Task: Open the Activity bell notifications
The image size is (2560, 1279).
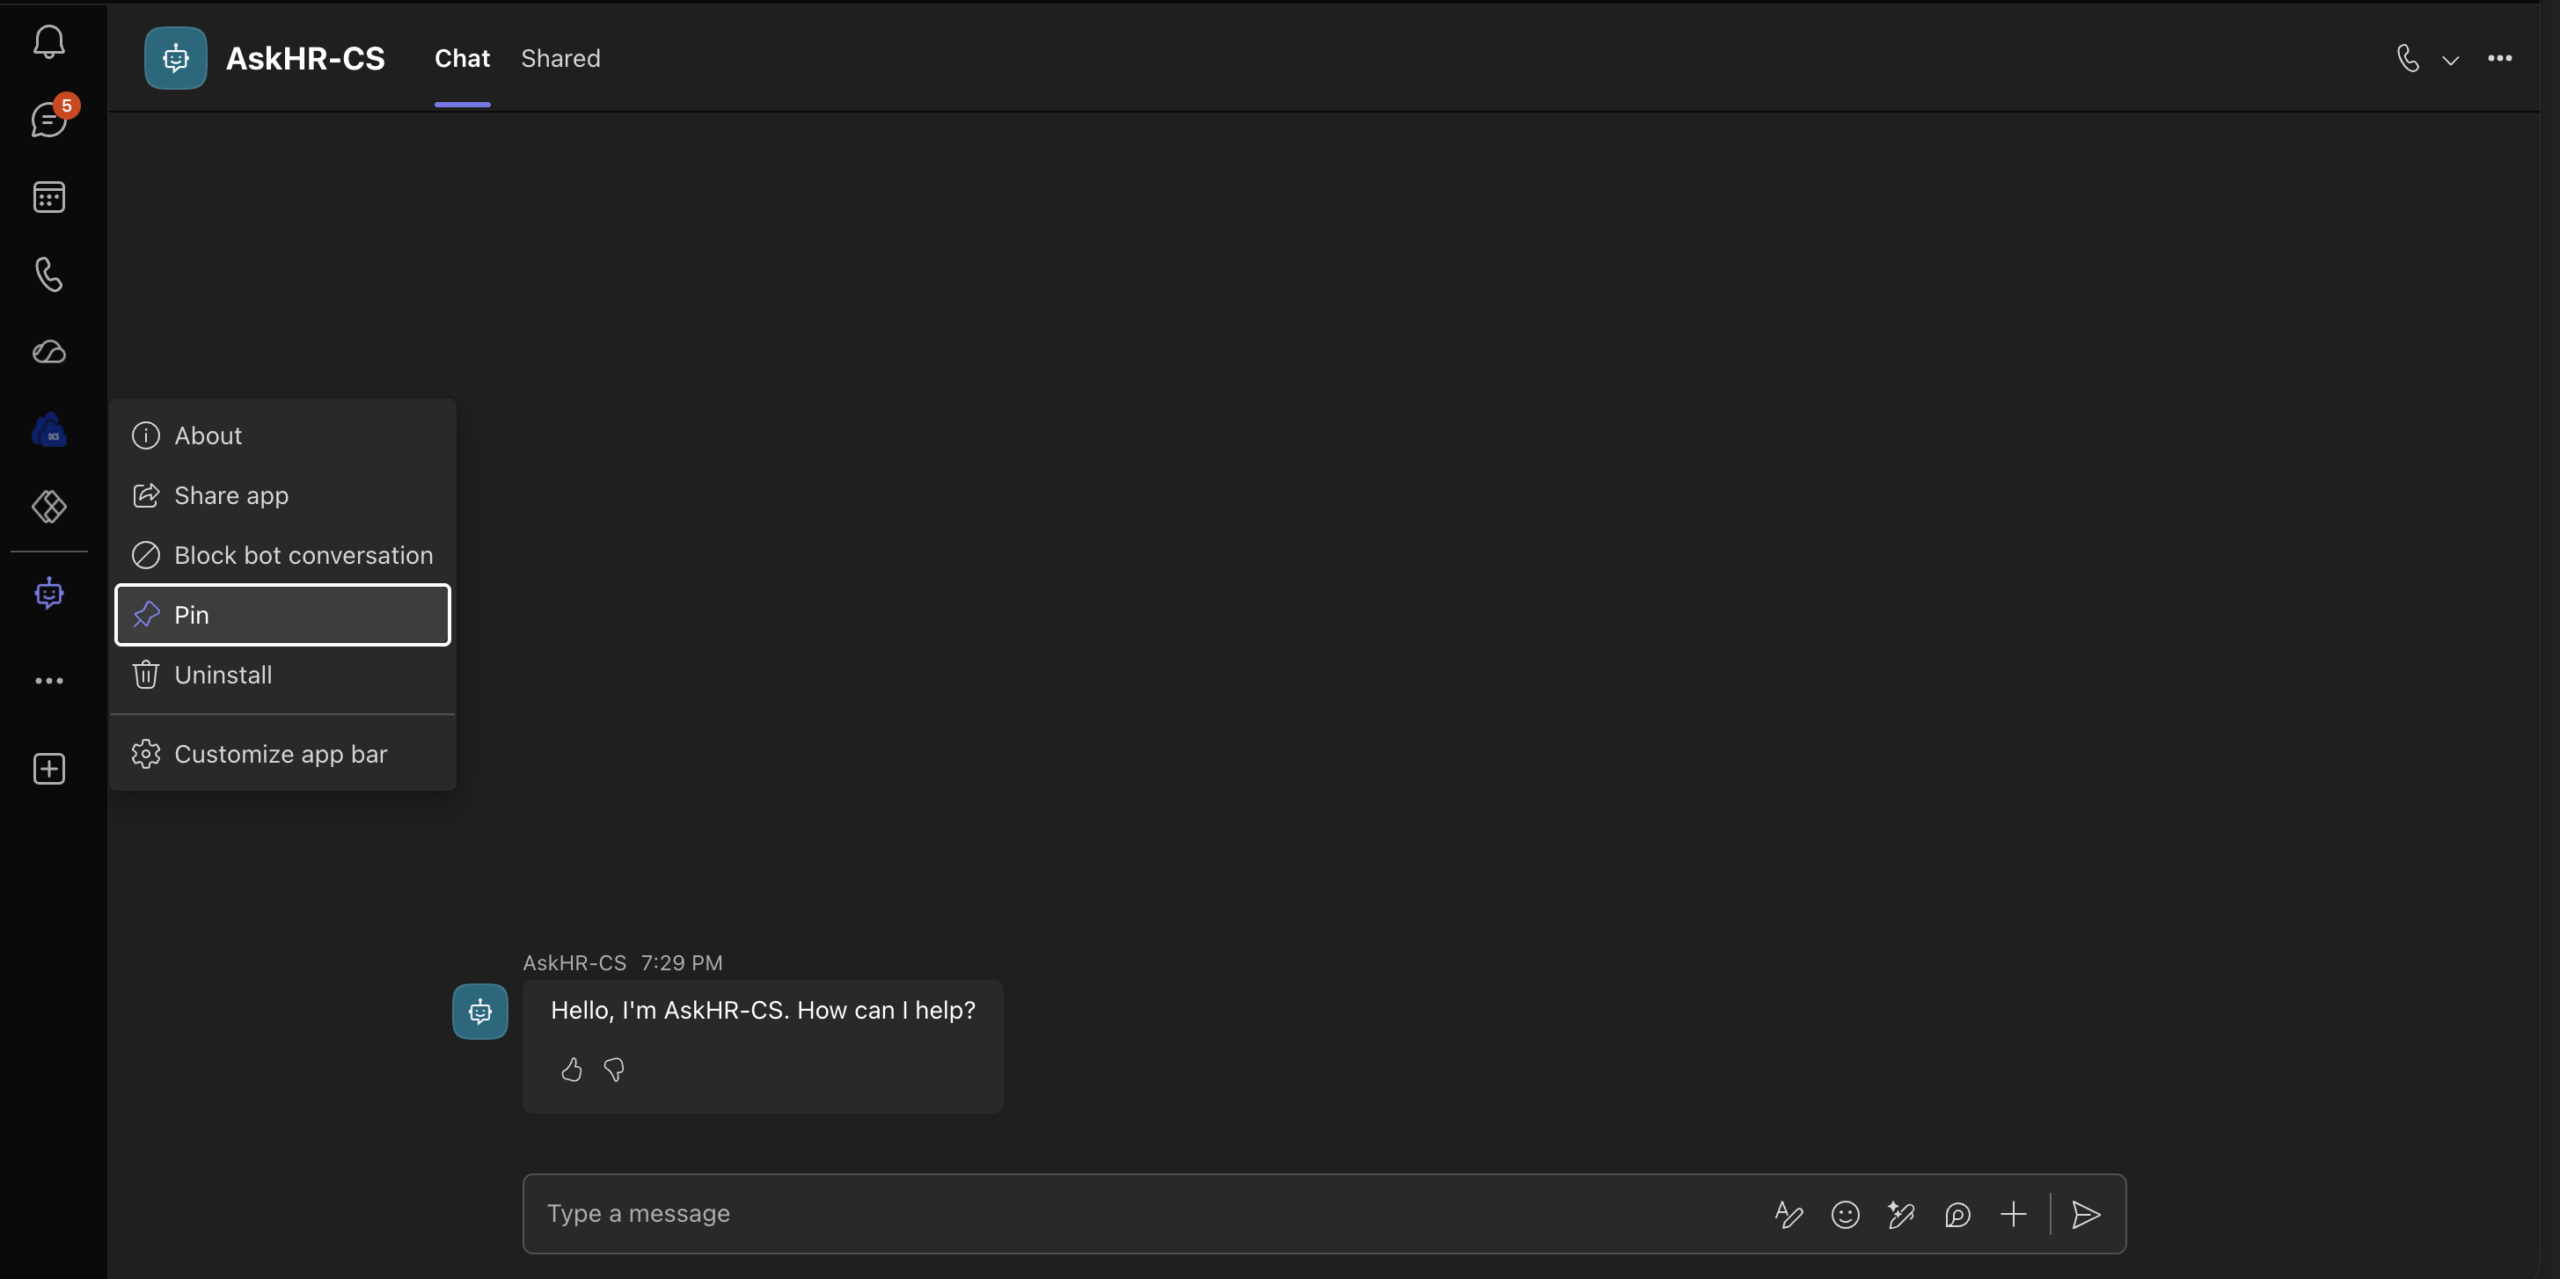Action: (x=49, y=42)
